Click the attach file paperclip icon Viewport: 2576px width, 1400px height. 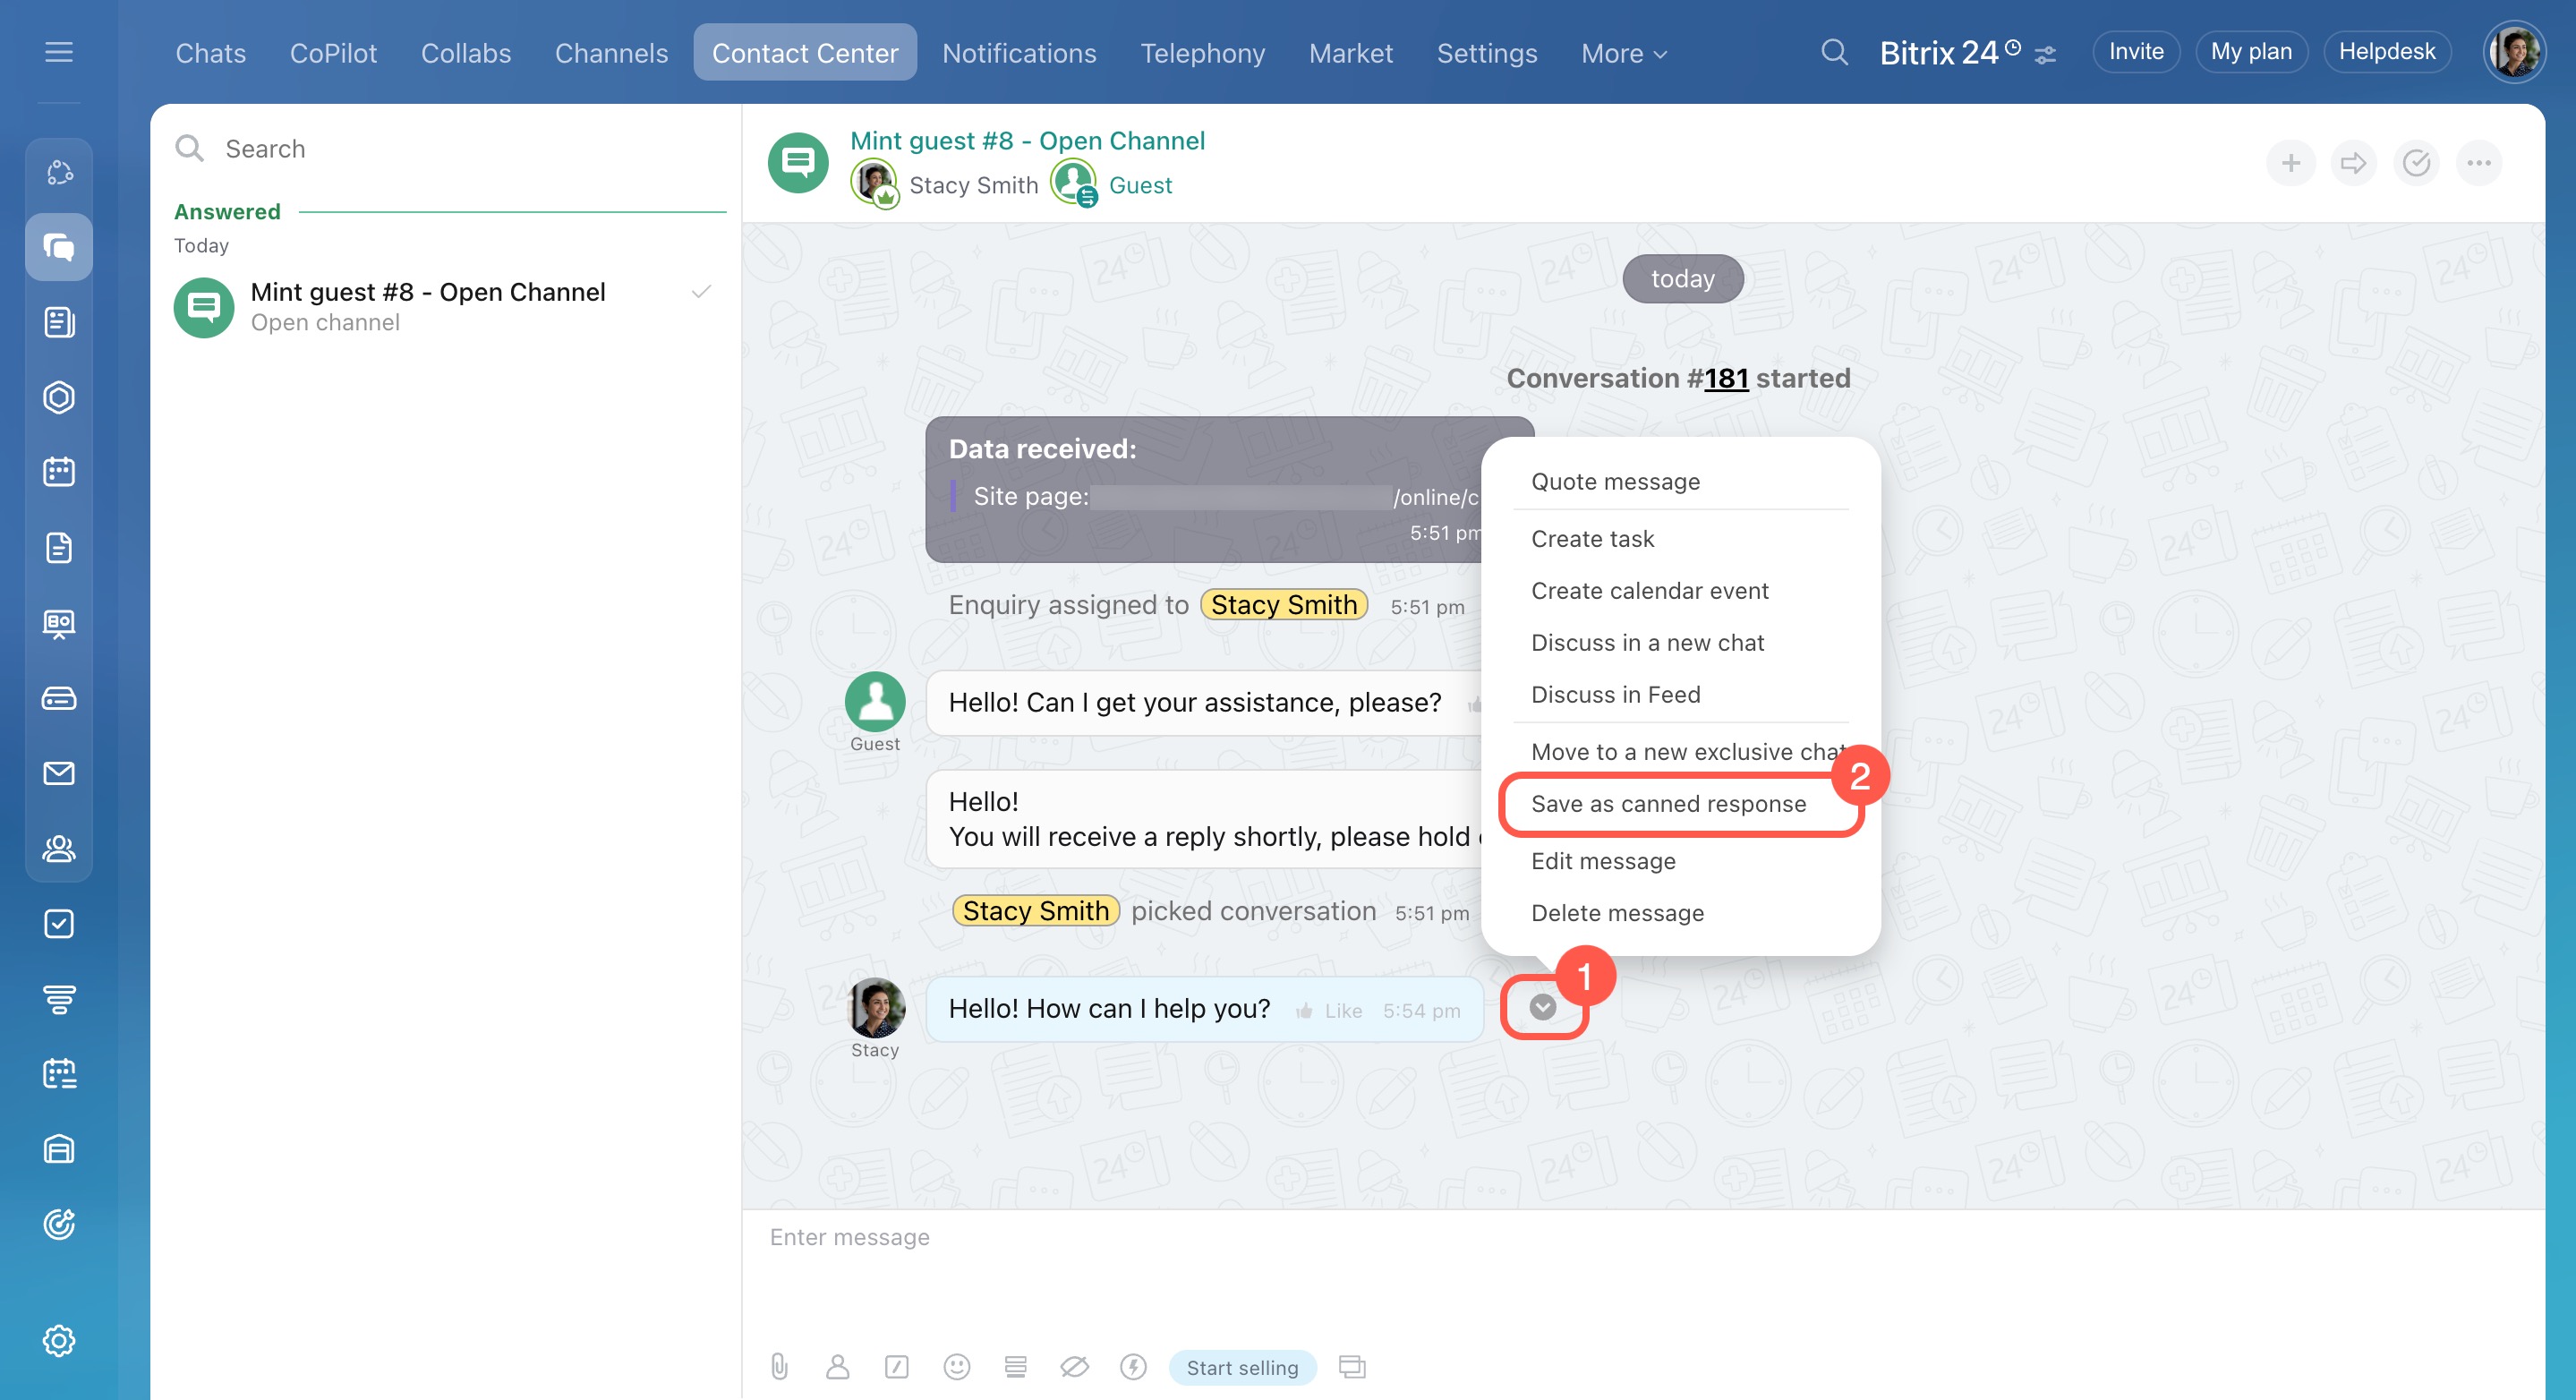779,1366
